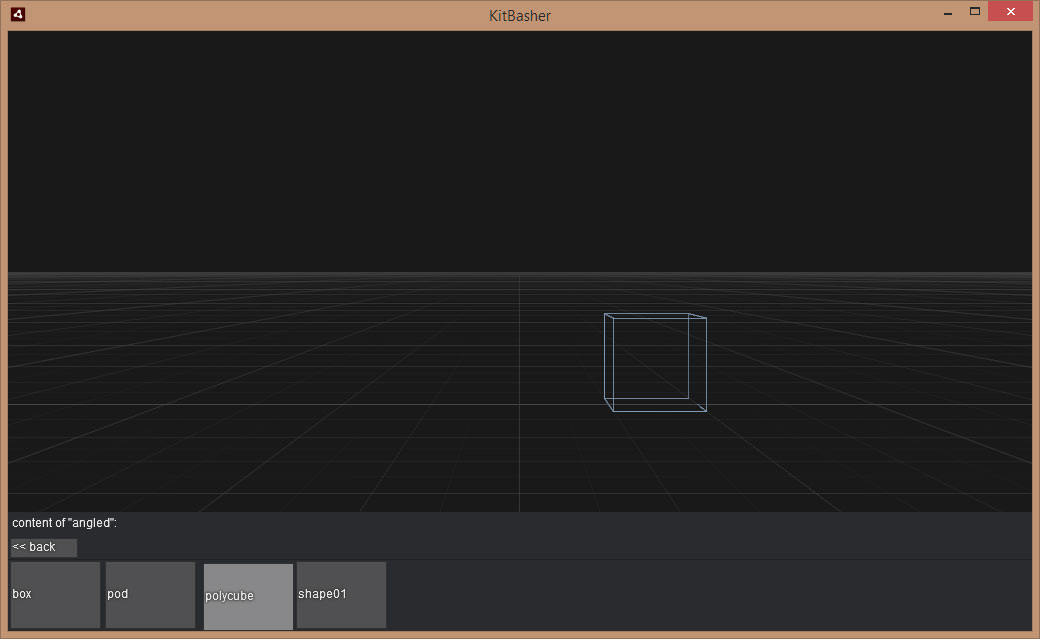The image size is (1040, 639).
Task: Click the wireframe cube in the viewport
Action: point(655,362)
